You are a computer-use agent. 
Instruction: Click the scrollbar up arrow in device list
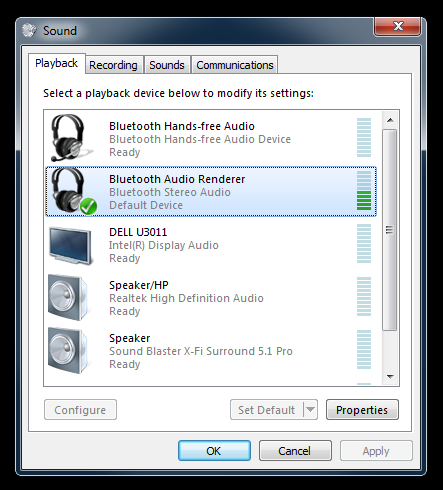(390, 120)
